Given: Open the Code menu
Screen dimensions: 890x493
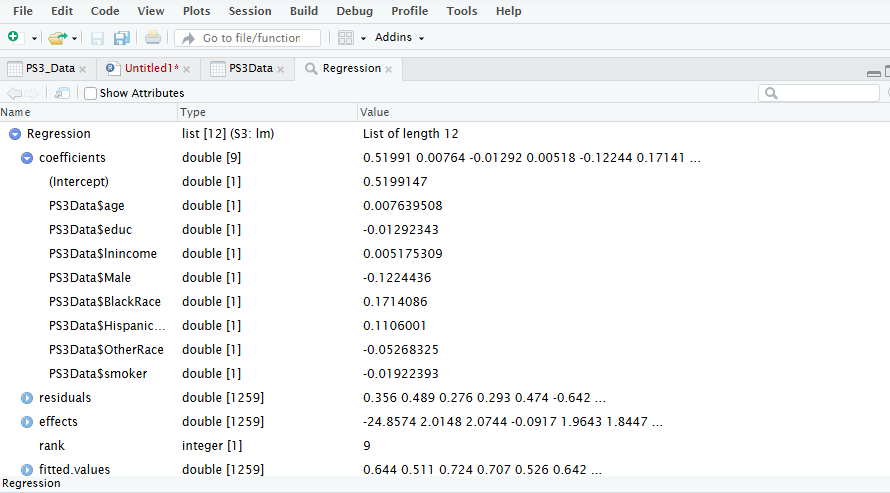Looking at the screenshot, I should [105, 11].
